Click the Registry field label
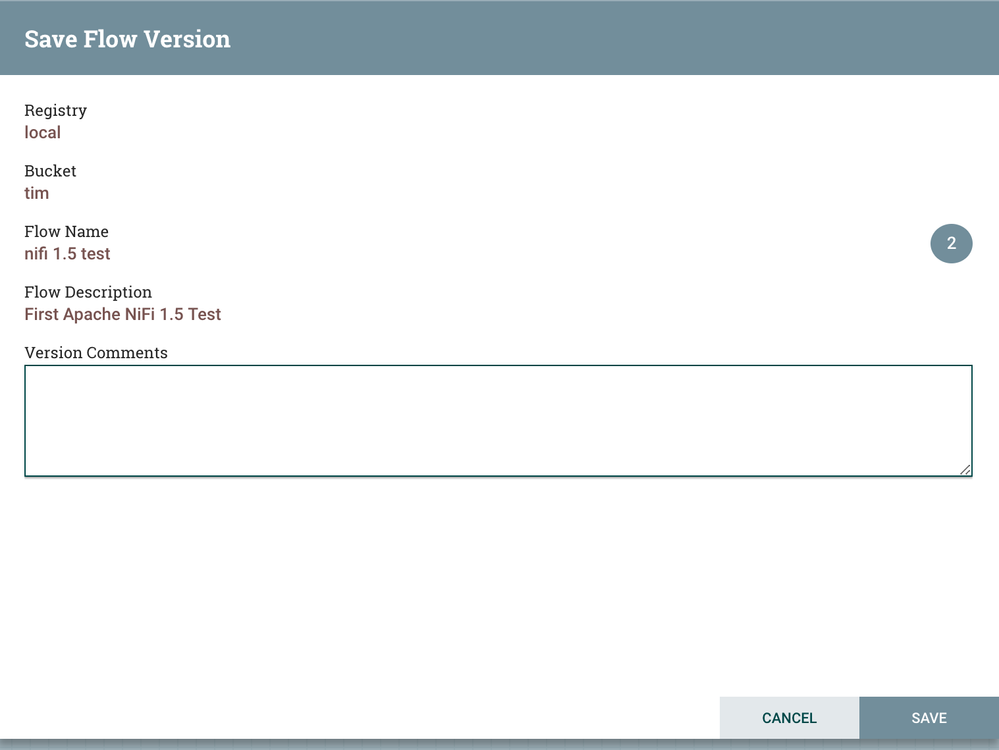This screenshot has height=750, width=999. click(55, 110)
